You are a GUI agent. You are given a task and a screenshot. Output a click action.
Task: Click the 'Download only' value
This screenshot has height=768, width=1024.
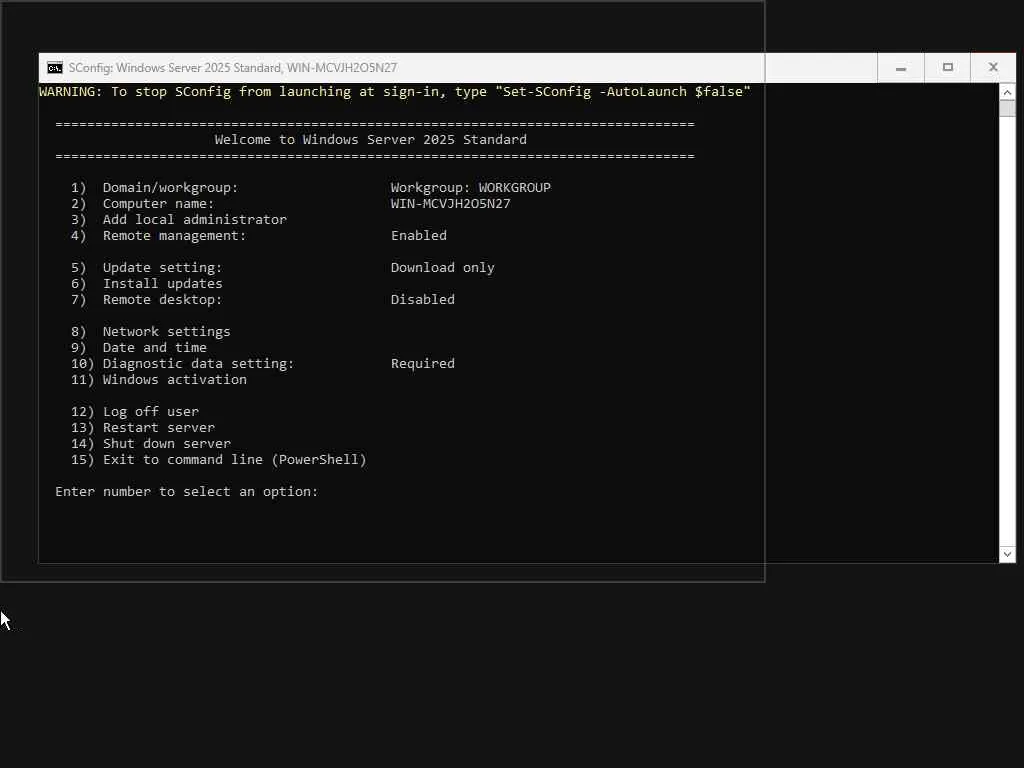click(x=443, y=268)
